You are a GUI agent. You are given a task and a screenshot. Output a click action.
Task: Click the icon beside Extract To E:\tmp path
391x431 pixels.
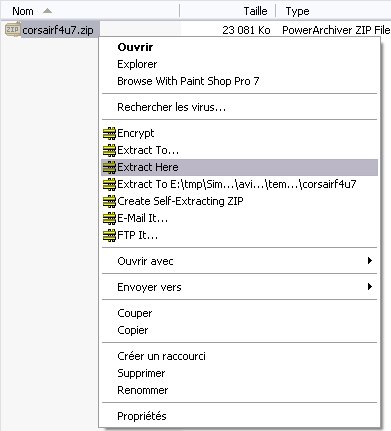coord(109,184)
